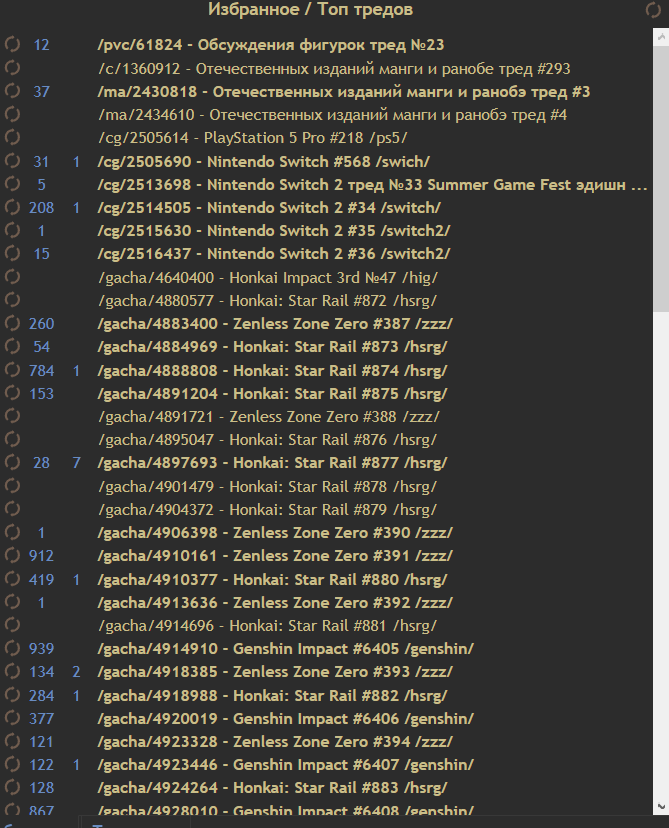Refresh the whole favorites list via header icon
Screen dimensions: 669x828
(654, 10)
